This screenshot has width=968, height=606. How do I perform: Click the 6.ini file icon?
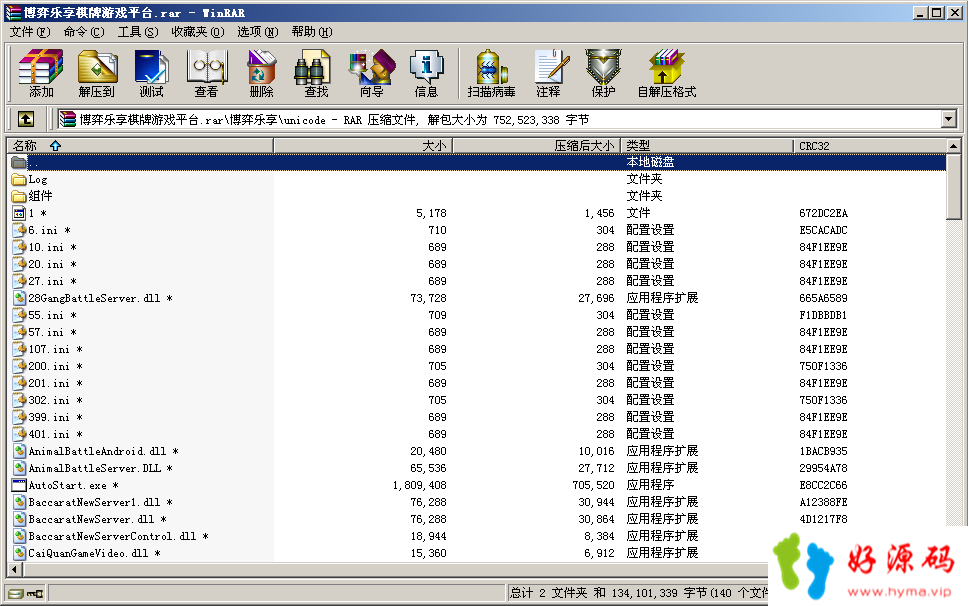[20, 230]
